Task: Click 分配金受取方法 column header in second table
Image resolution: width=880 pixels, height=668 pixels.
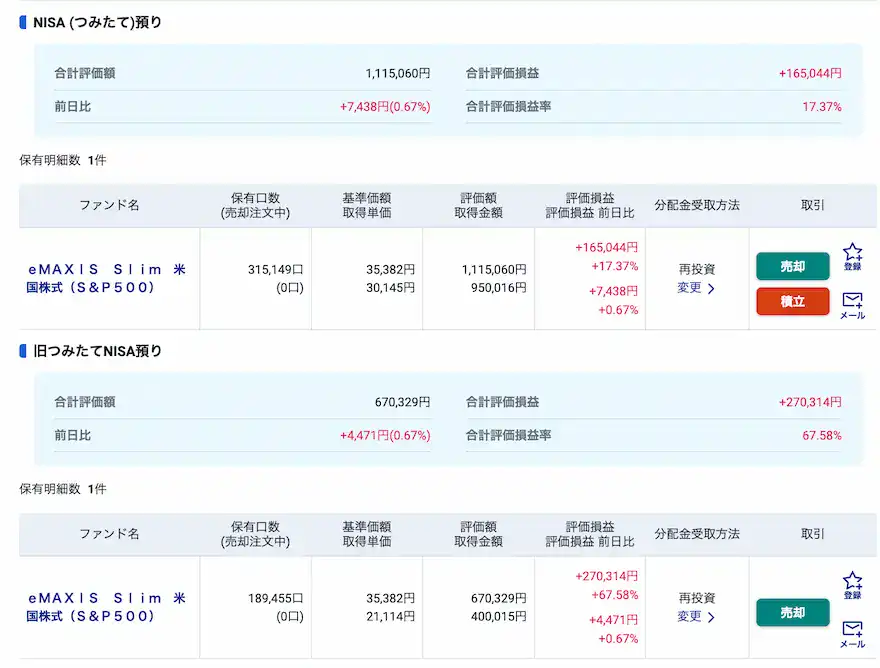Action: (697, 534)
